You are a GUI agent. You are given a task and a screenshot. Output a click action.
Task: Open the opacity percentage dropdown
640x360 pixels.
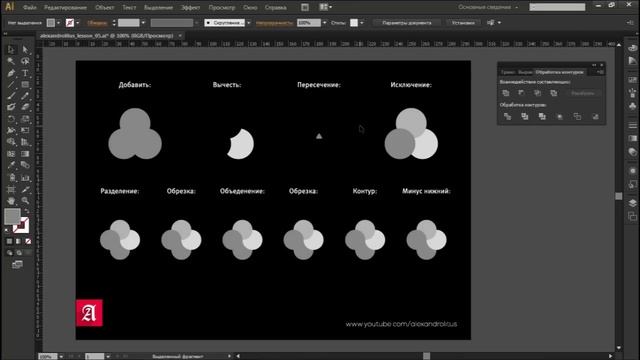pos(324,23)
